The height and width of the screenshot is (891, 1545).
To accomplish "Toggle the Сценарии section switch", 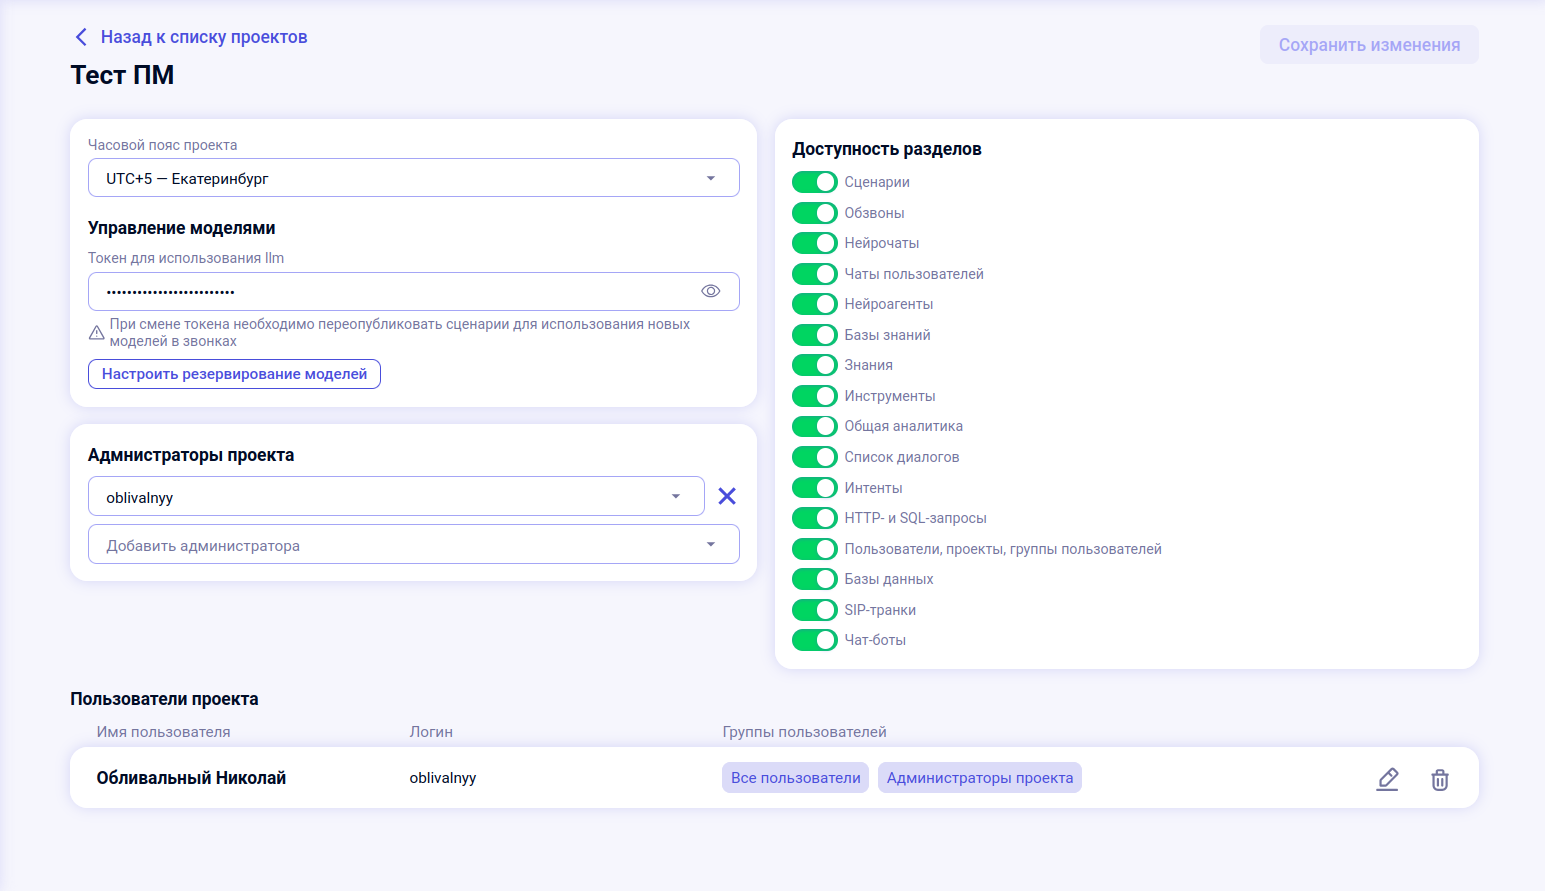I will click(815, 182).
